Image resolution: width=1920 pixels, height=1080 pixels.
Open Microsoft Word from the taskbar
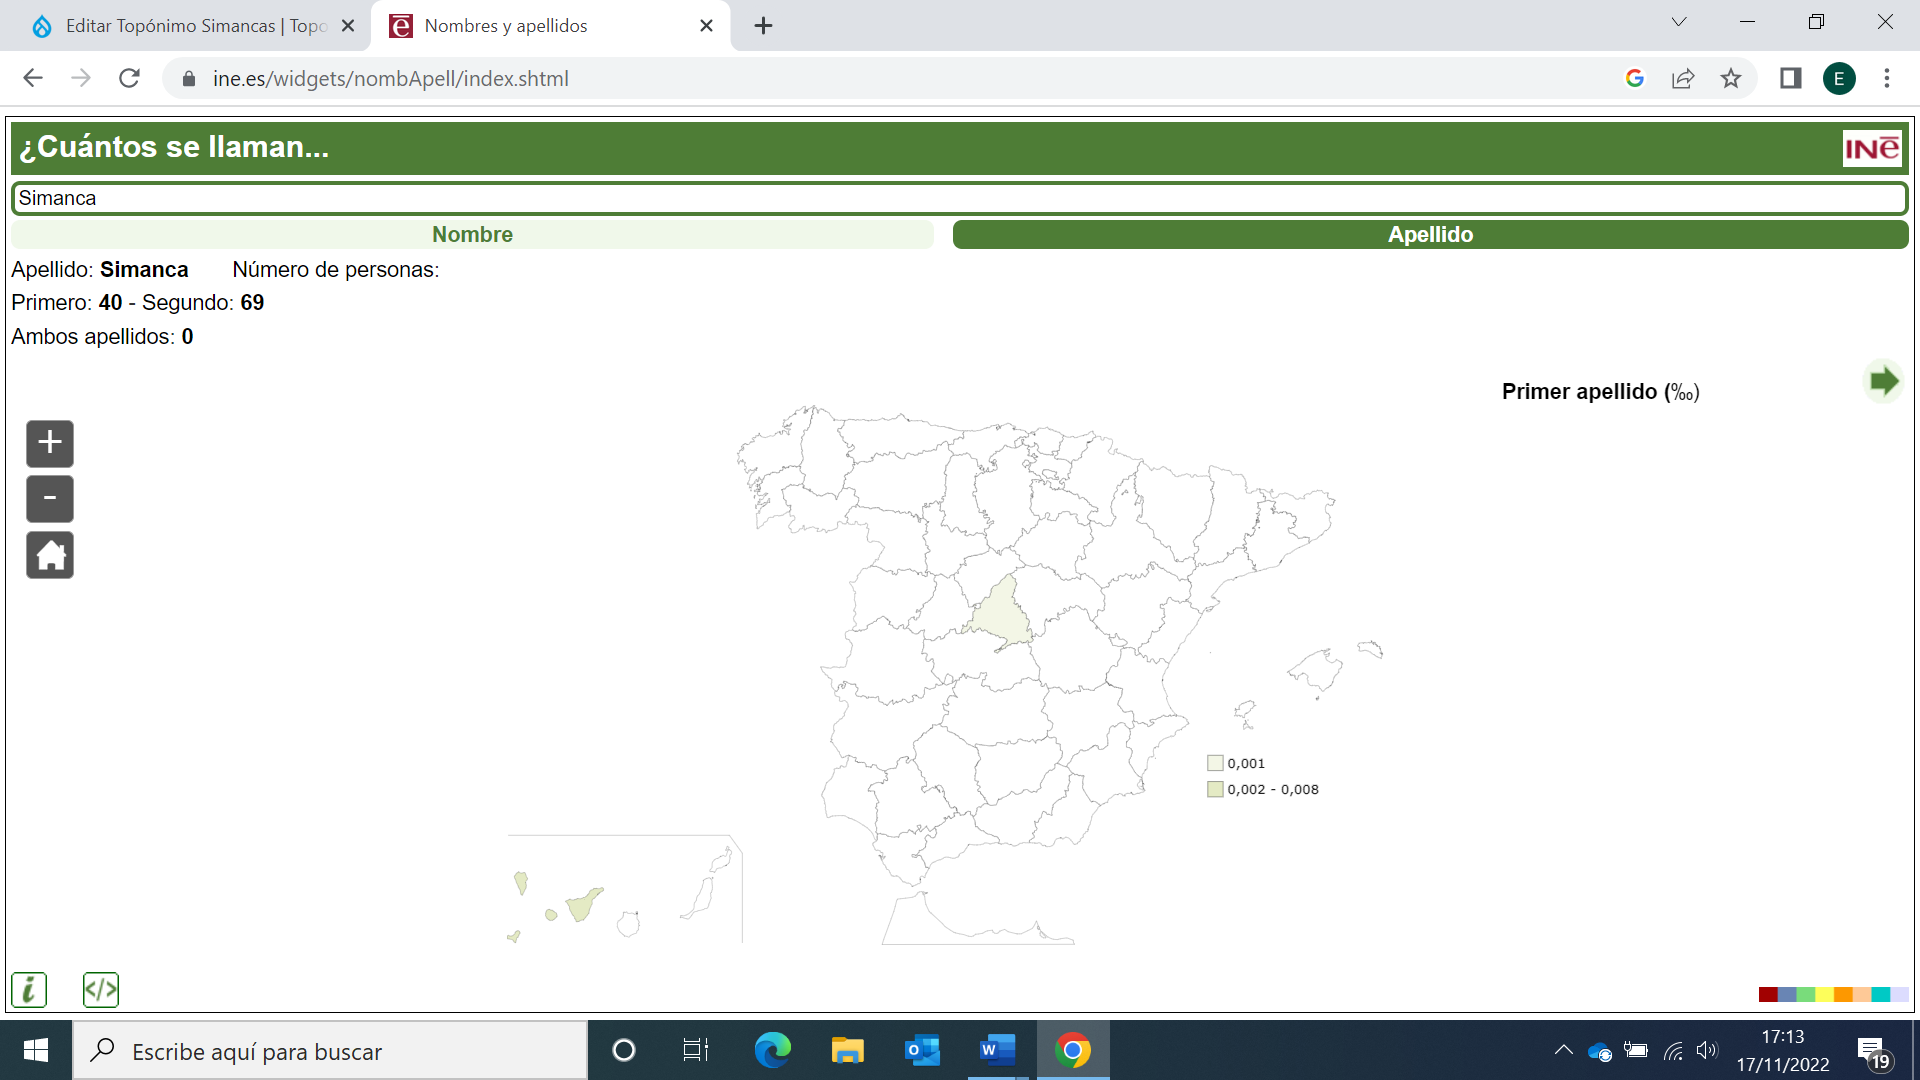click(x=997, y=1050)
